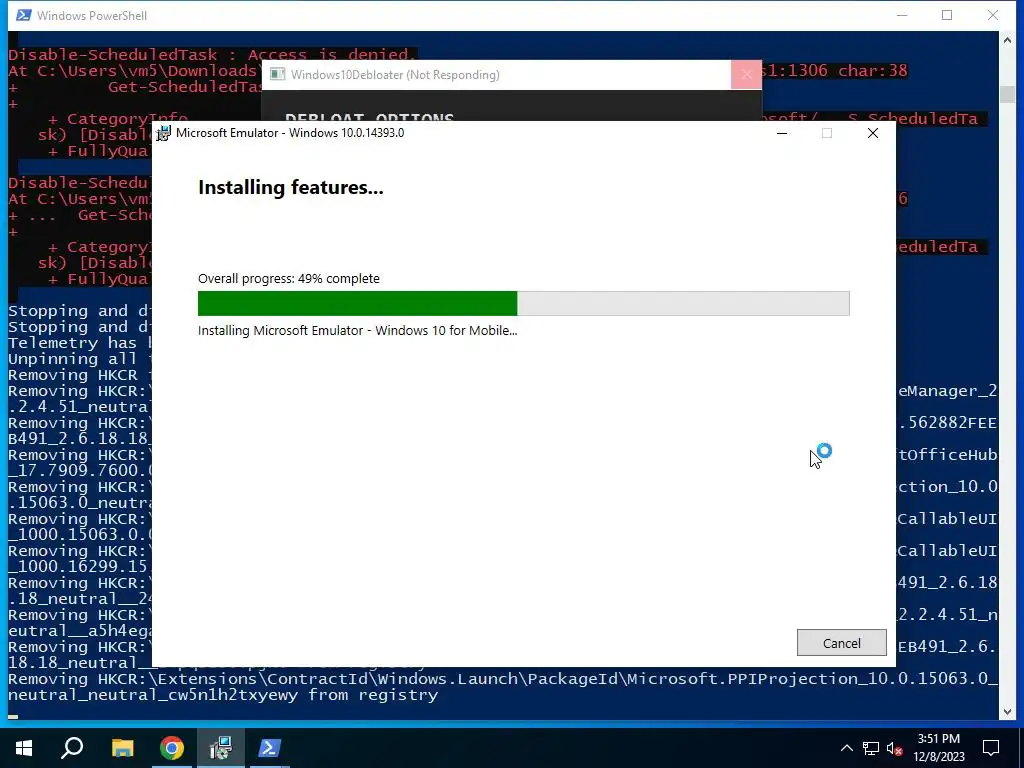The width and height of the screenshot is (1024, 768).
Task: Click the Windows10Debloater window title icon
Action: 278,74
